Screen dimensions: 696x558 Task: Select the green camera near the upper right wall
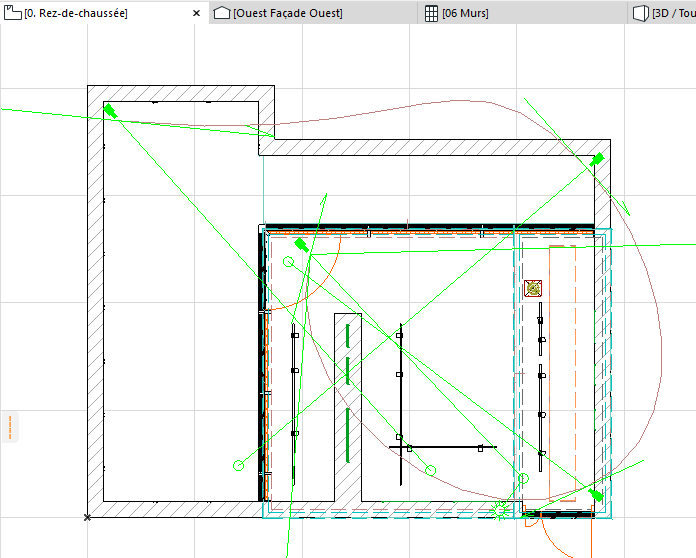pyautogui.click(x=597, y=160)
